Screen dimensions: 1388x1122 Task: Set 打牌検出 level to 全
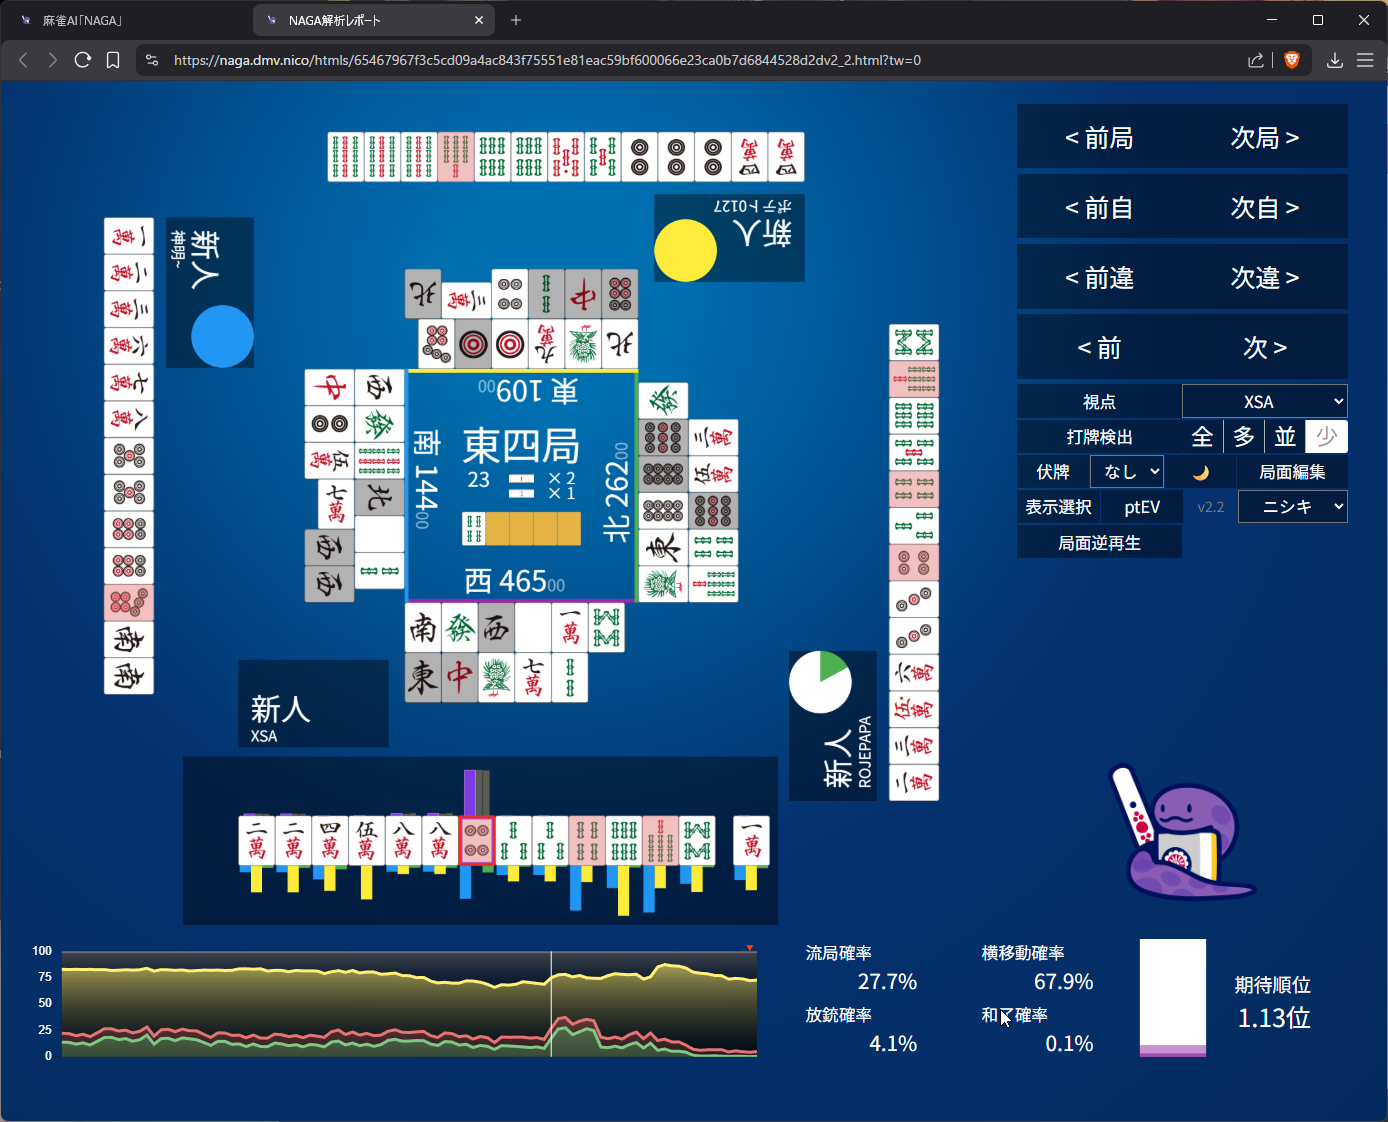[1202, 437]
